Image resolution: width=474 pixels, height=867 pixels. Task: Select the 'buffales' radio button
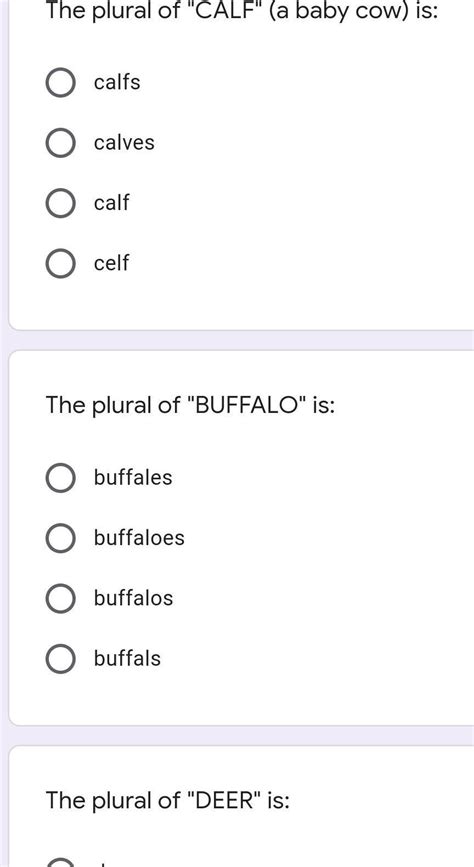pyautogui.click(x=60, y=478)
